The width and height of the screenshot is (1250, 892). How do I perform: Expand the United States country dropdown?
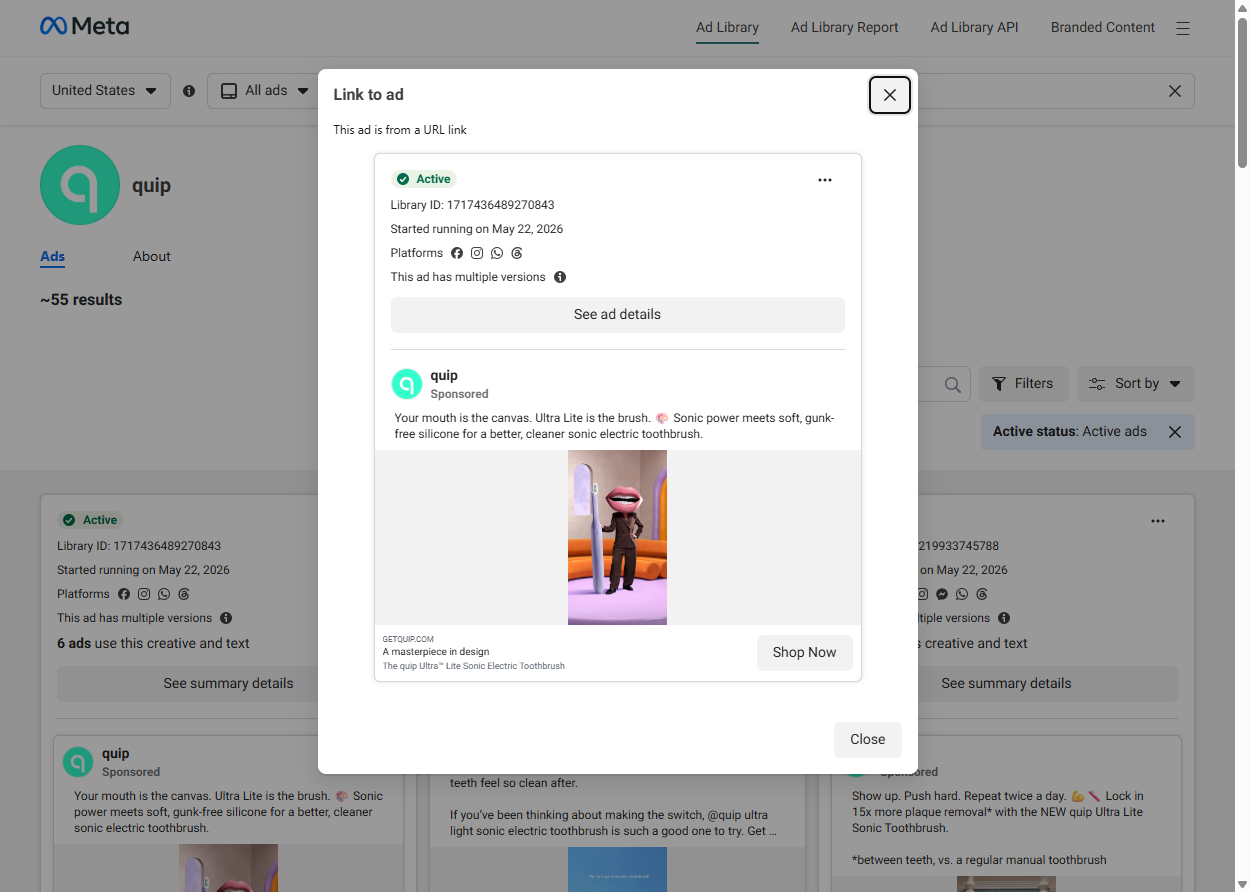(105, 90)
